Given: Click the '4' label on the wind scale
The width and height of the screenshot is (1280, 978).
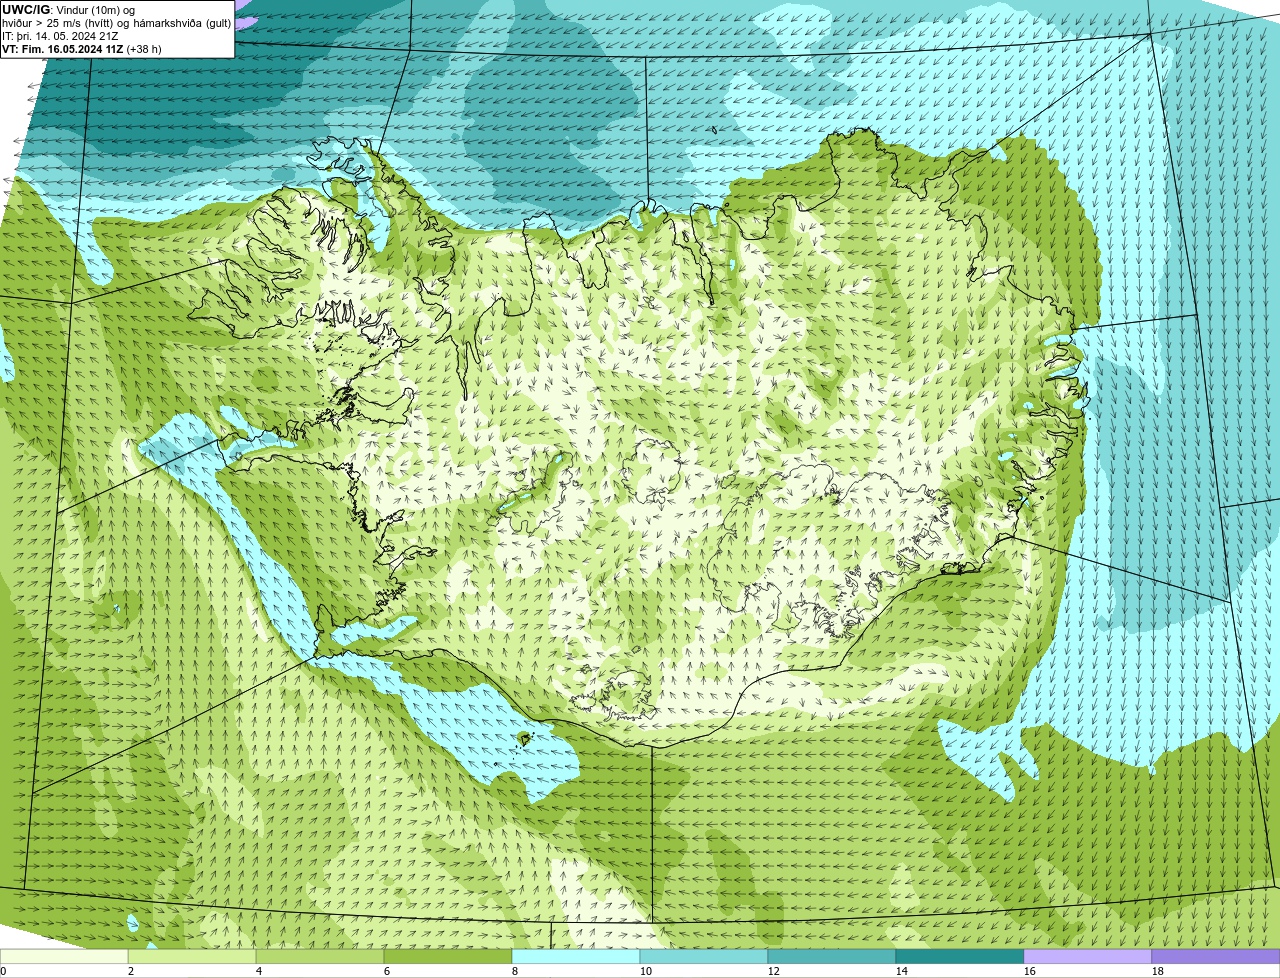Looking at the screenshot, I should (x=259, y=971).
